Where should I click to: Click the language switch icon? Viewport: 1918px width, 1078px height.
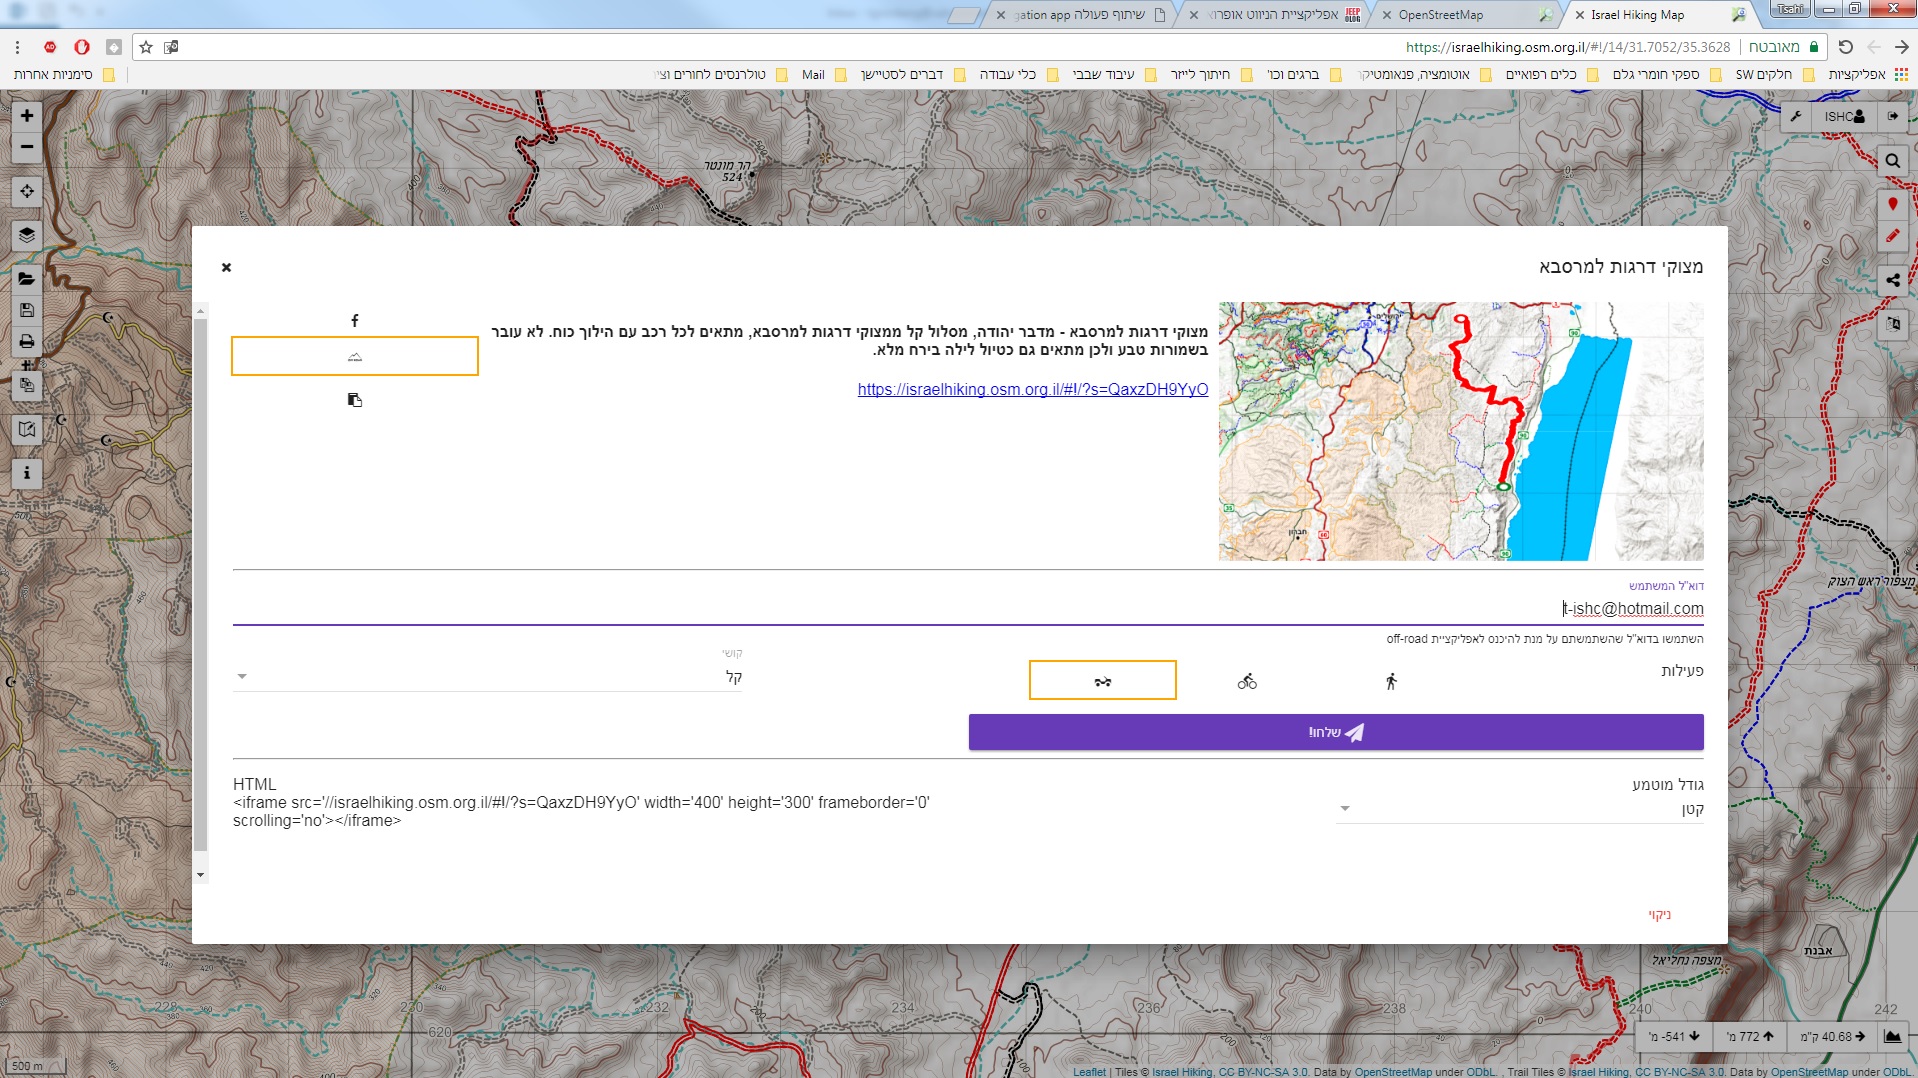tap(1892, 324)
